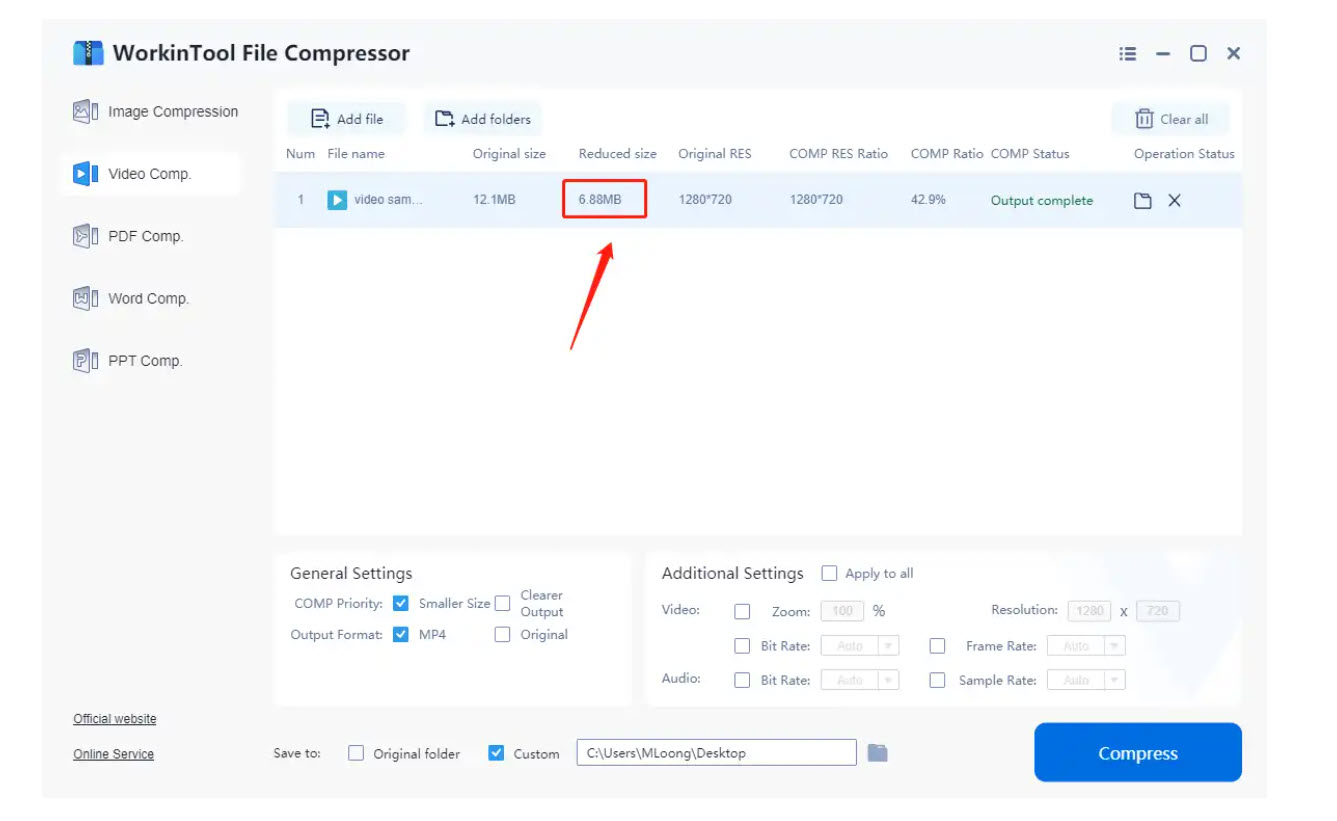Click the Add folders button

click(483, 119)
